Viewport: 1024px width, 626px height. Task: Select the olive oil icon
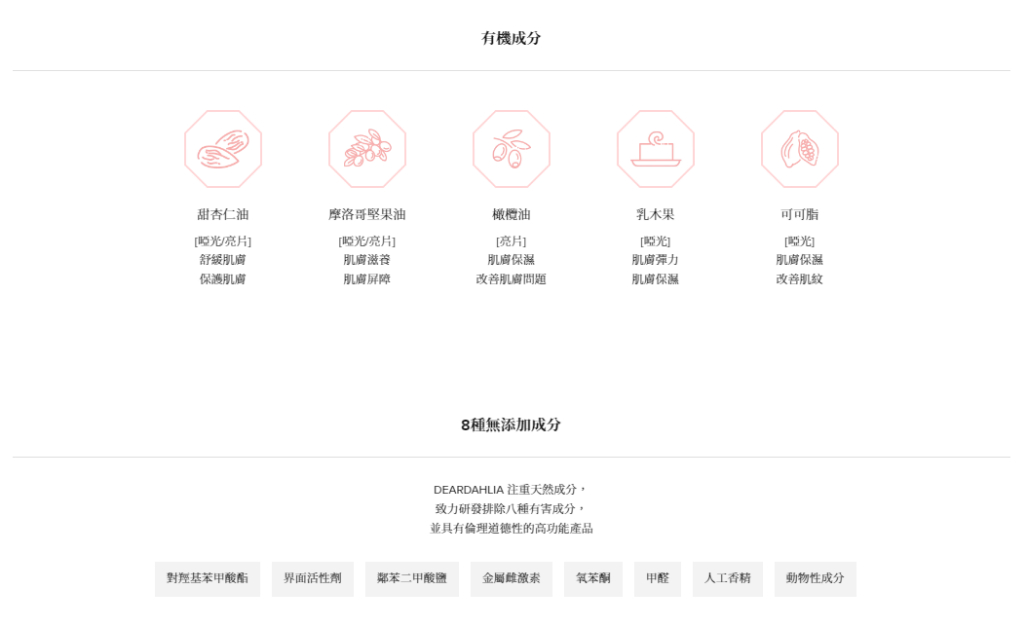pyautogui.click(x=511, y=149)
